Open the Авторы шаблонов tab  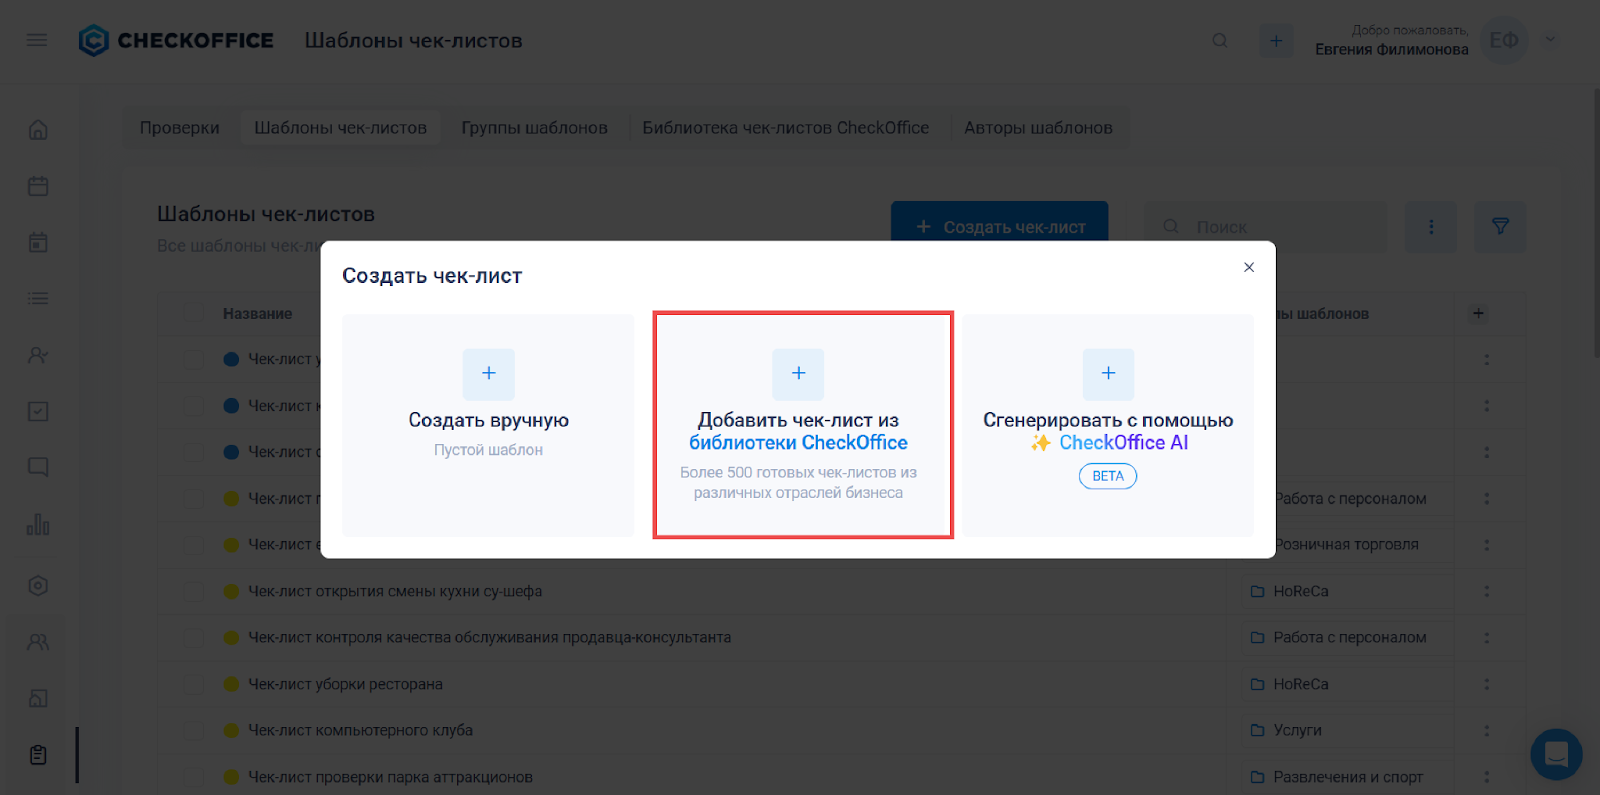click(1038, 128)
